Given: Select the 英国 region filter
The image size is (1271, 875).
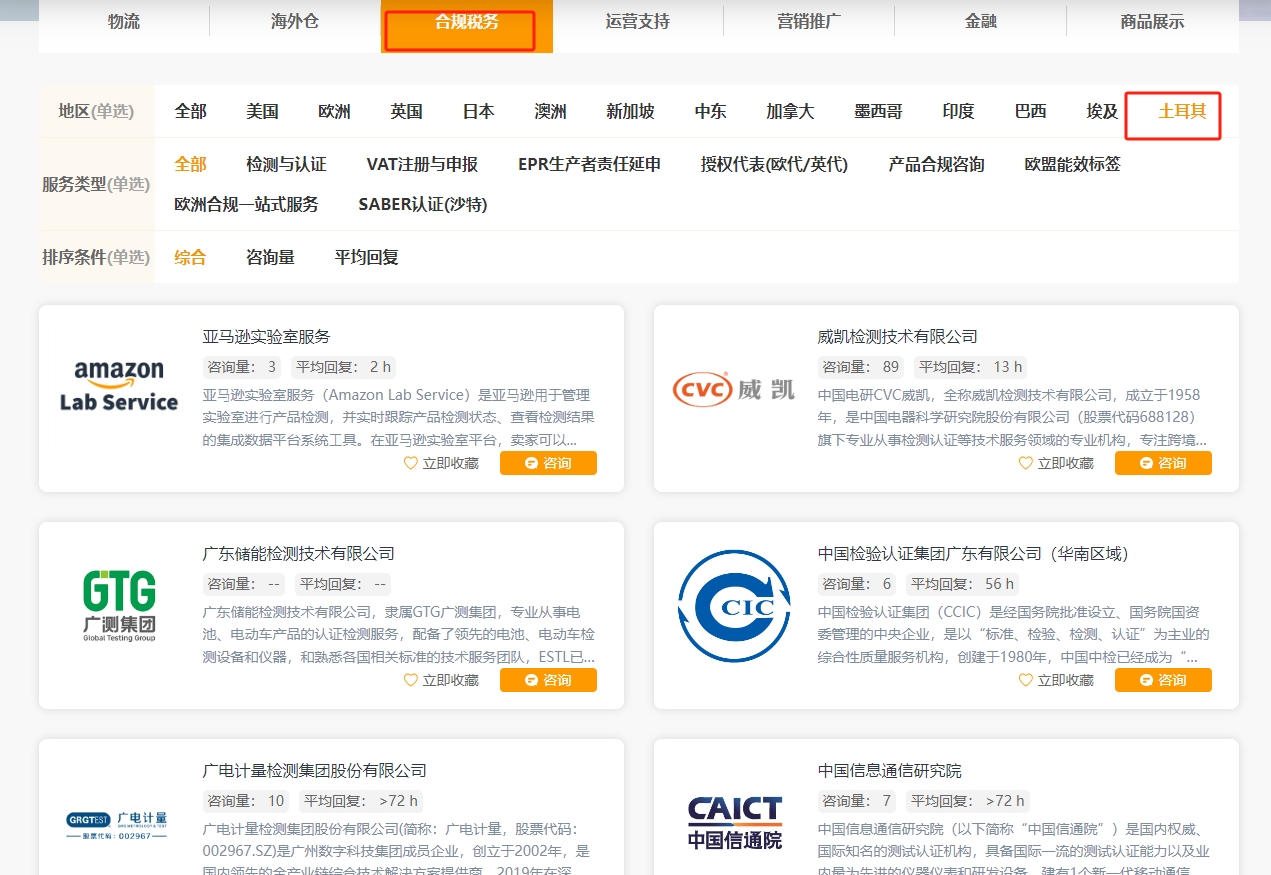Looking at the screenshot, I should pos(406,111).
